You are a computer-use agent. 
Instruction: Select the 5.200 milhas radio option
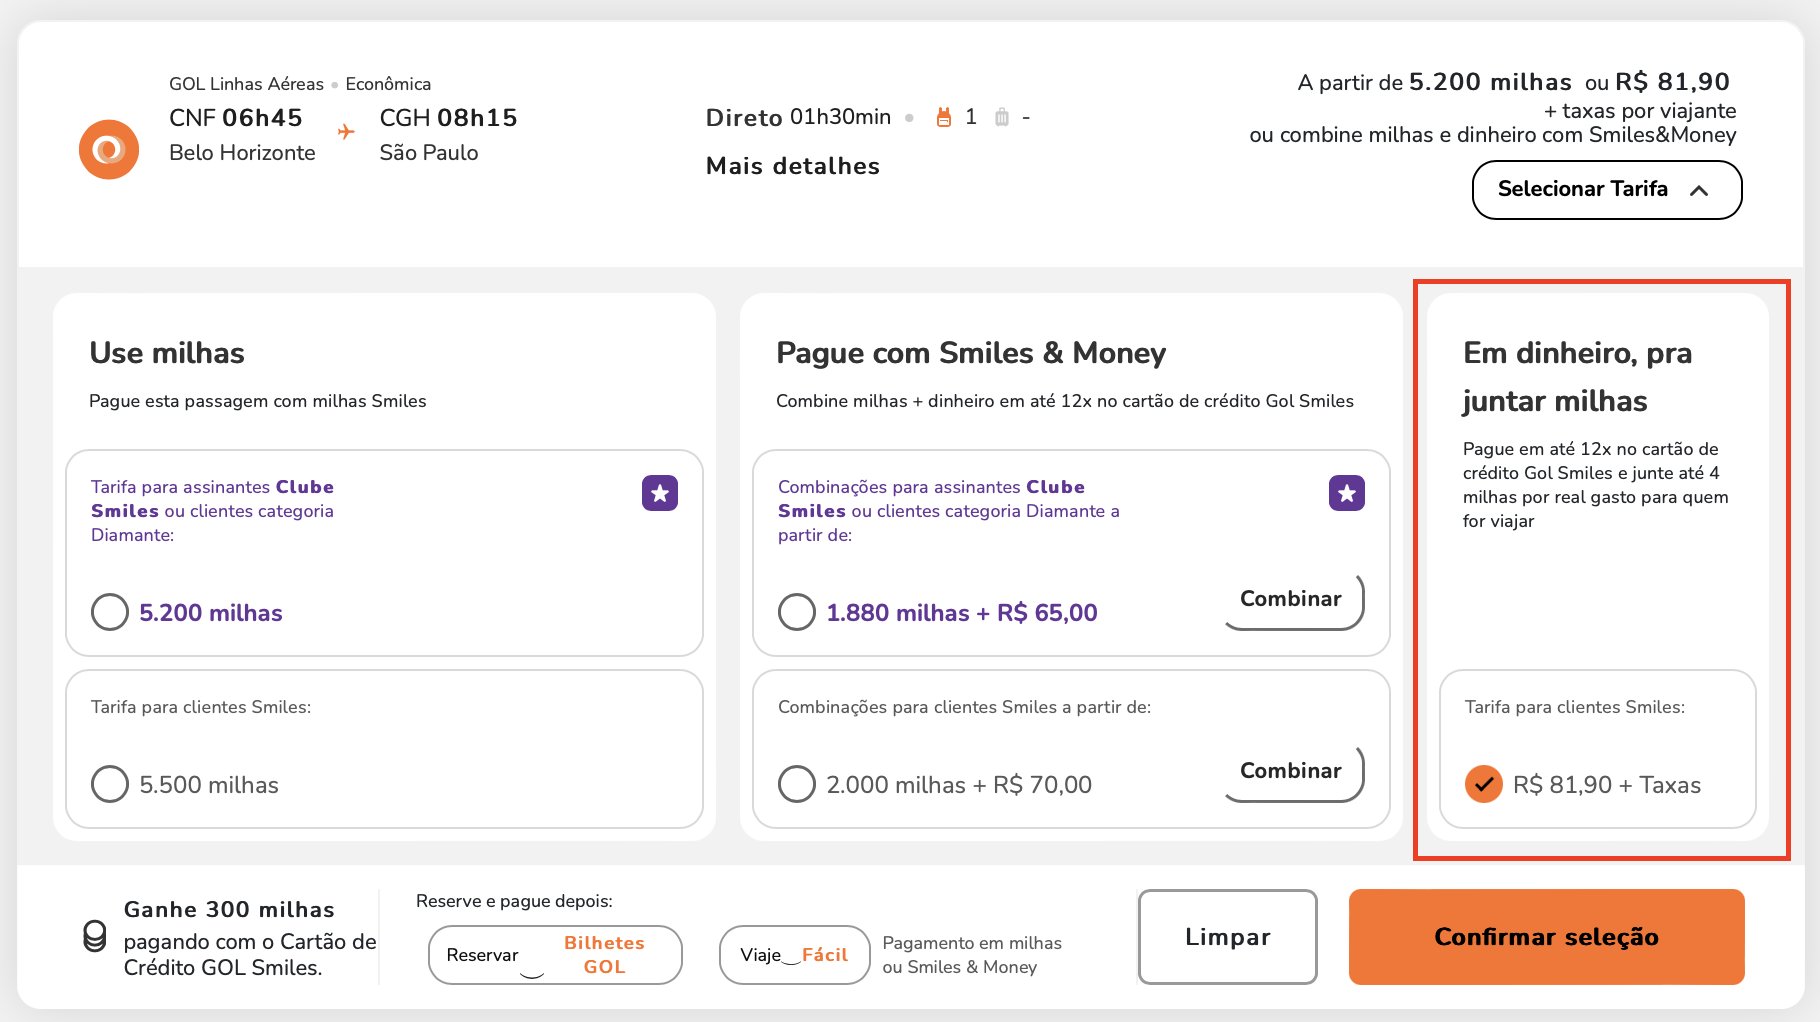[110, 612]
